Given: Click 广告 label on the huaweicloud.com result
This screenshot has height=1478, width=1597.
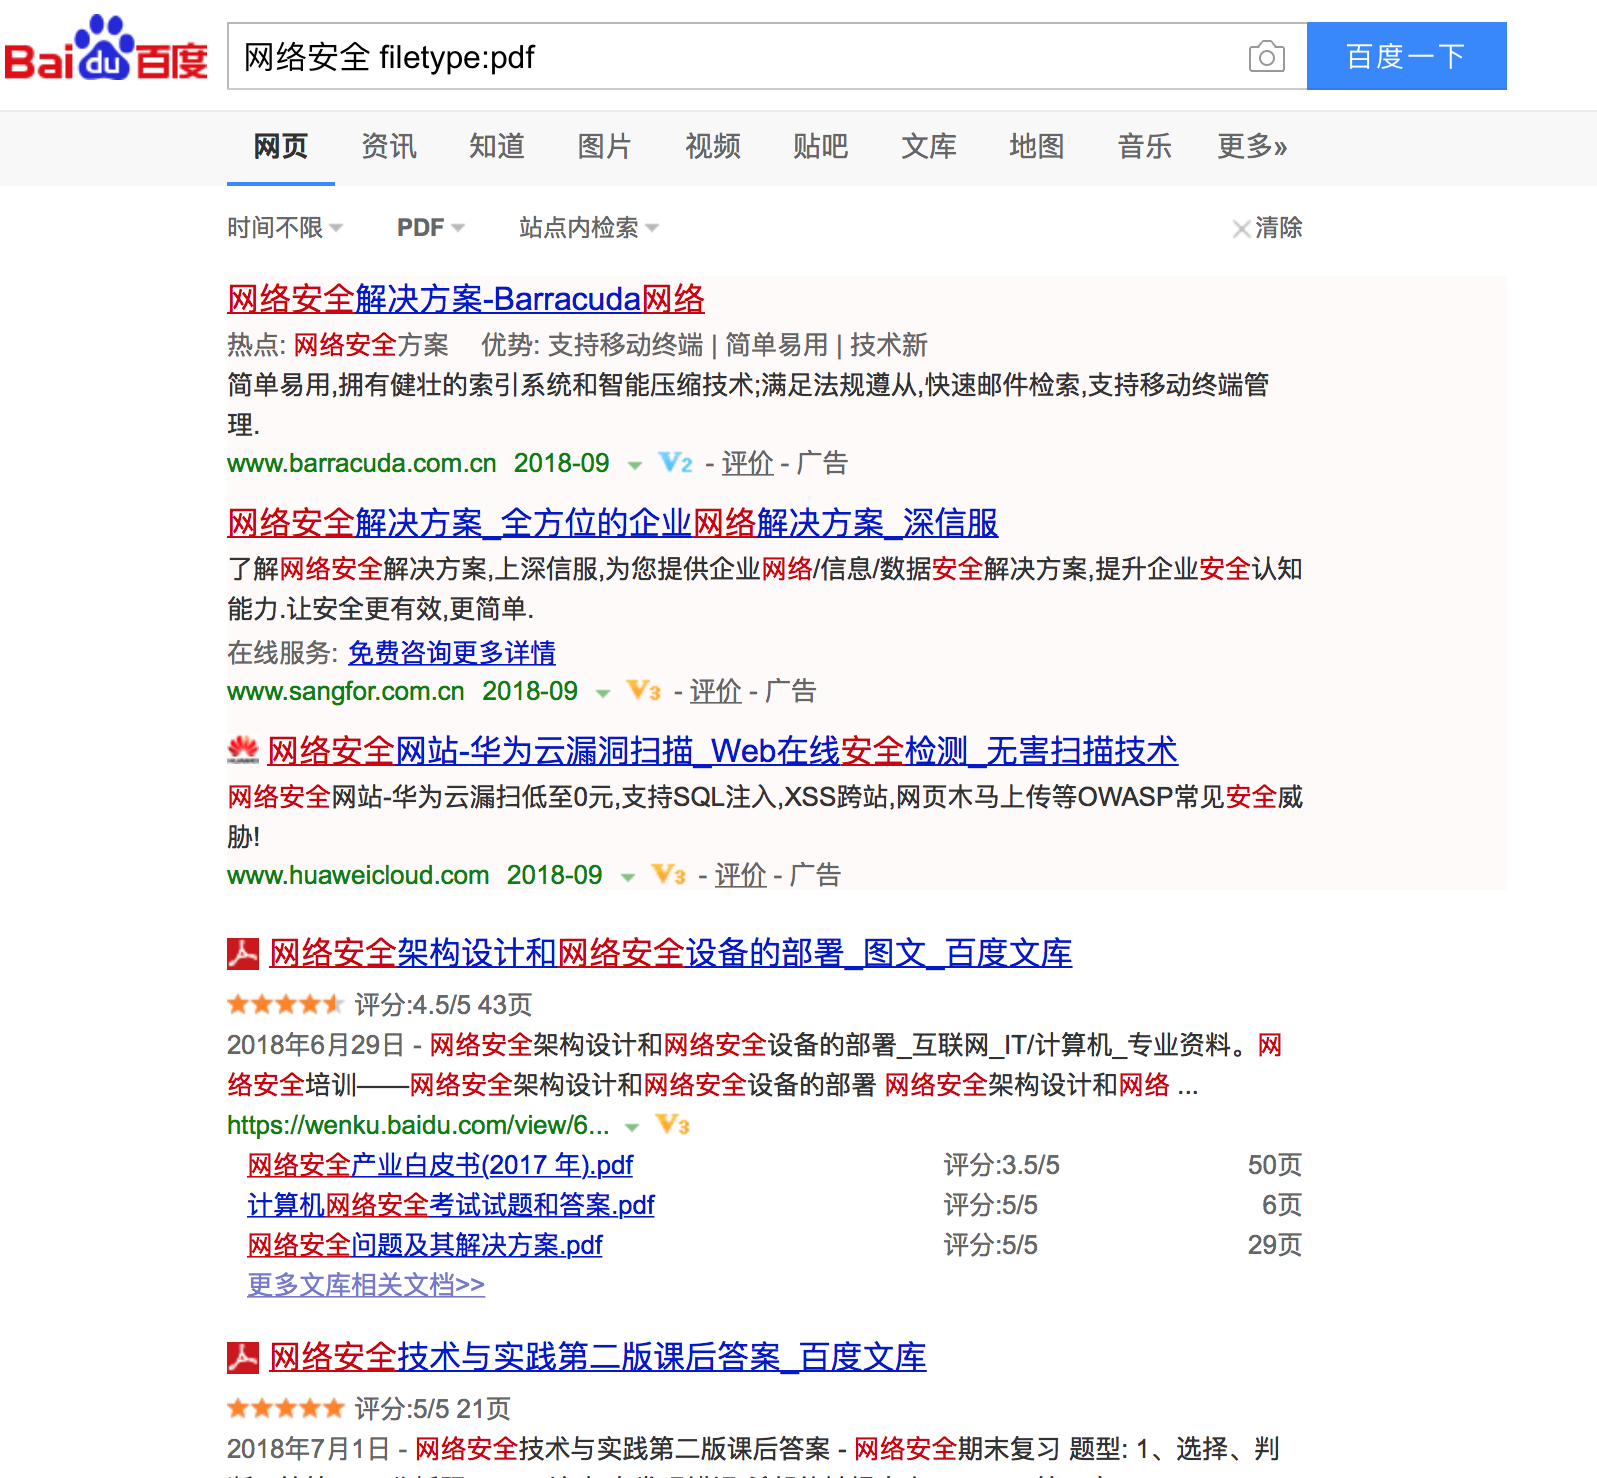Looking at the screenshot, I should point(816,875).
